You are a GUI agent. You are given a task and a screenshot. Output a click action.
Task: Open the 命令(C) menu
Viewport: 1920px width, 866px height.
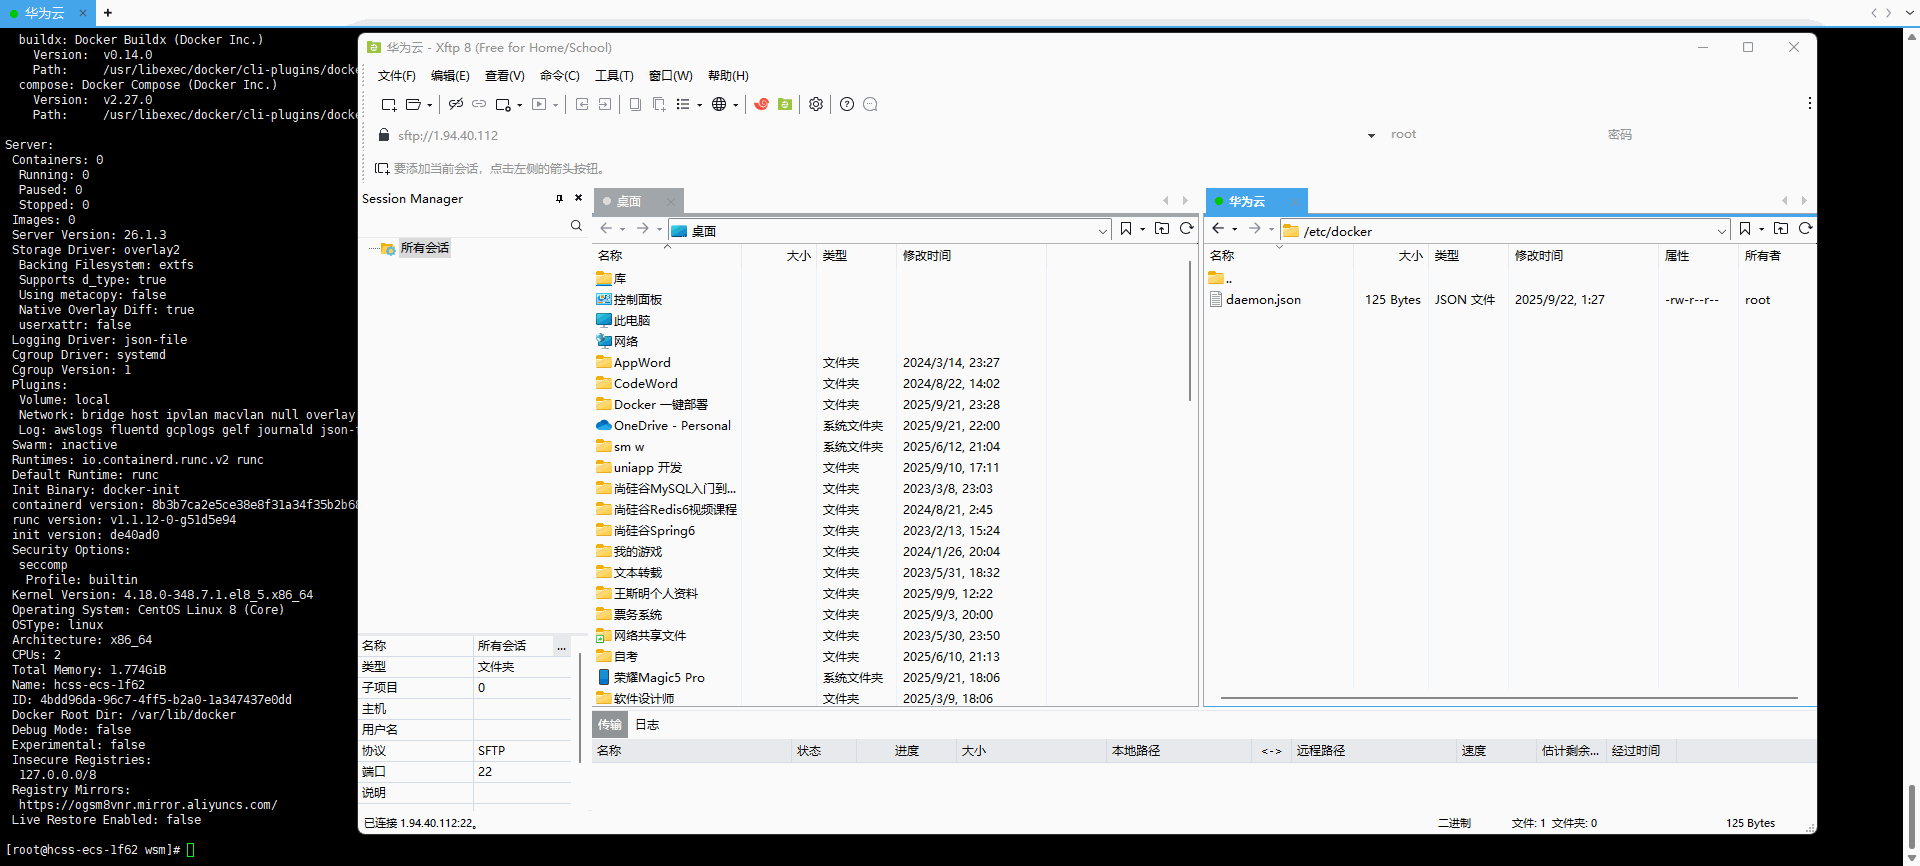pyautogui.click(x=560, y=76)
